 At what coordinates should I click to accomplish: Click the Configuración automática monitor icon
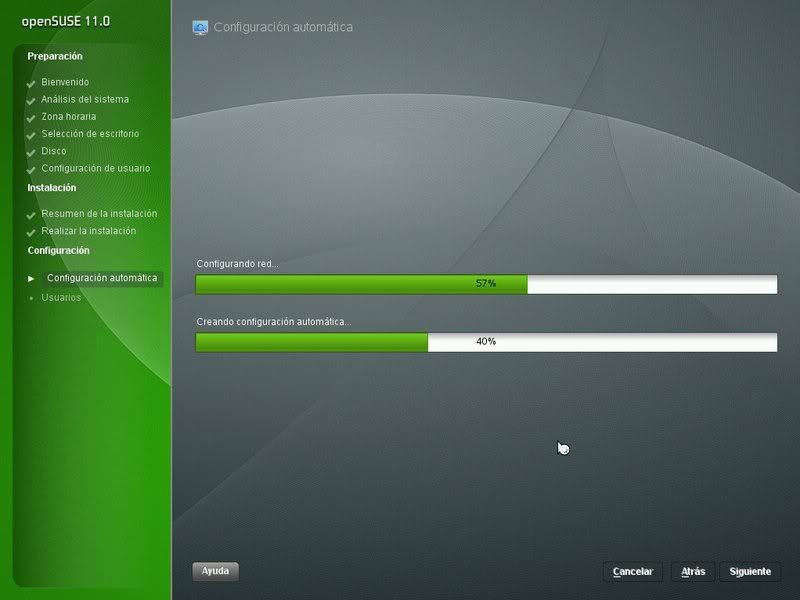pos(200,28)
